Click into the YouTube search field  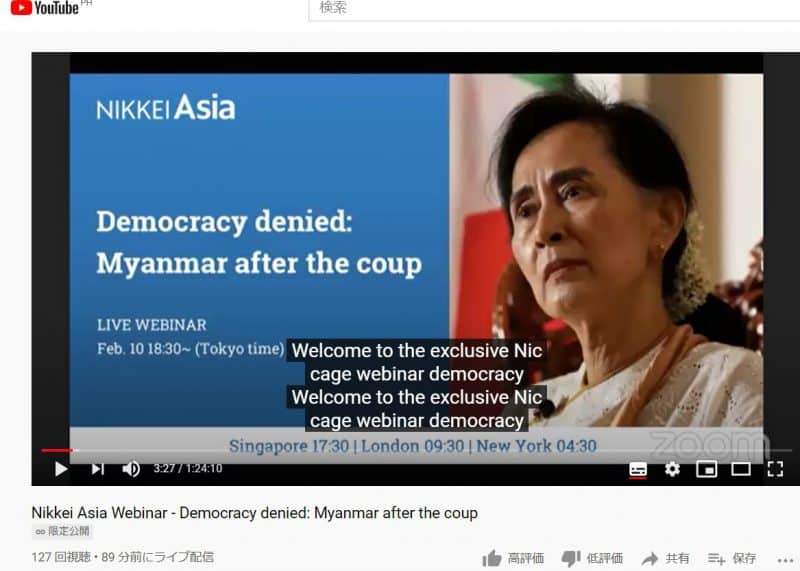554,9
